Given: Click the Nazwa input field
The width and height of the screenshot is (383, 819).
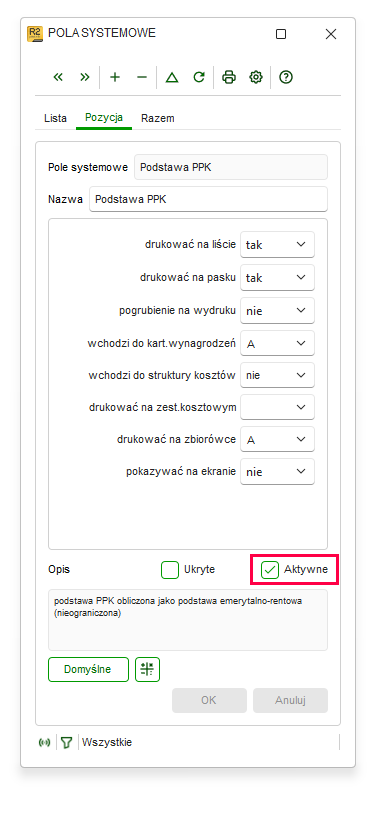Looking at the screenshot, I should pos(208,200).
